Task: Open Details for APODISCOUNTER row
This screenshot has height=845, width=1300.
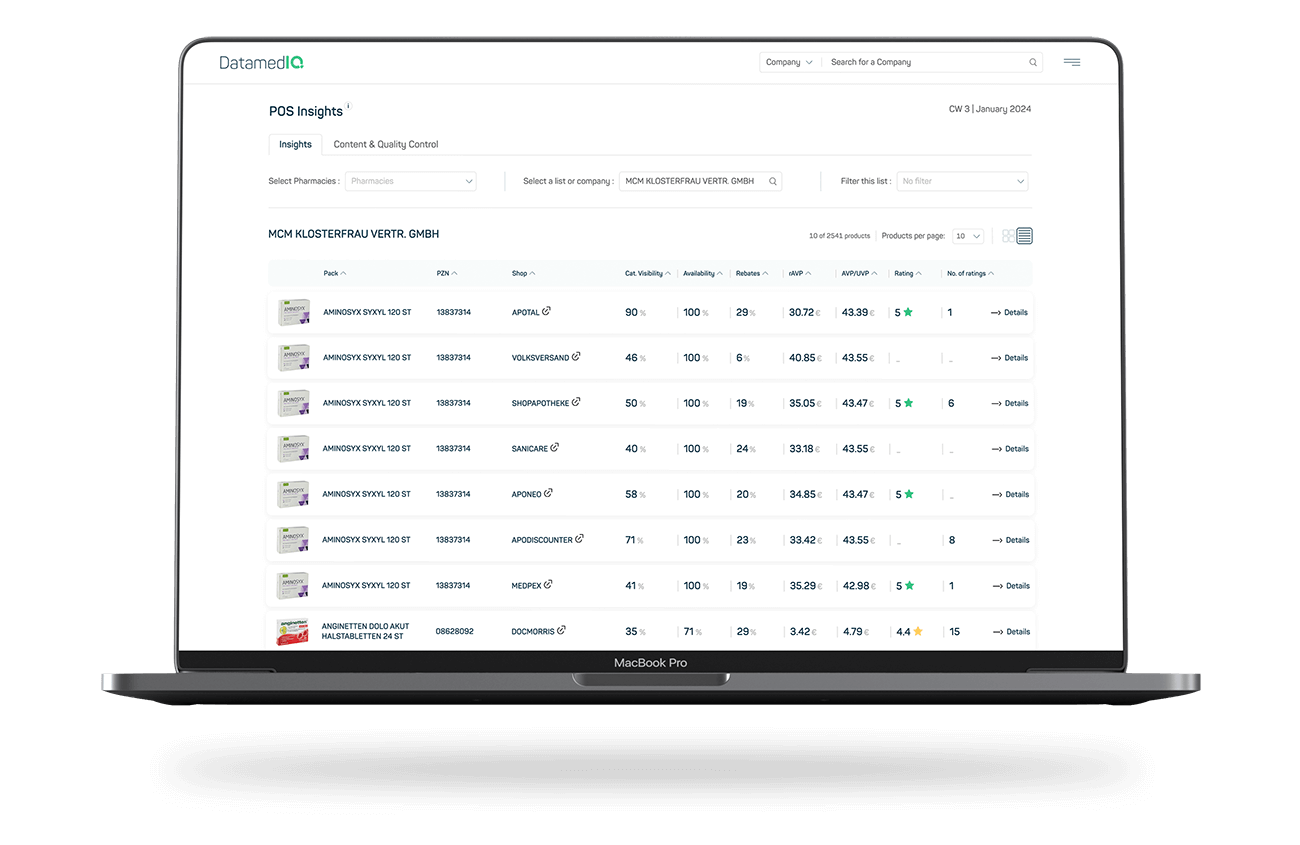Action: coord(1009,540)
